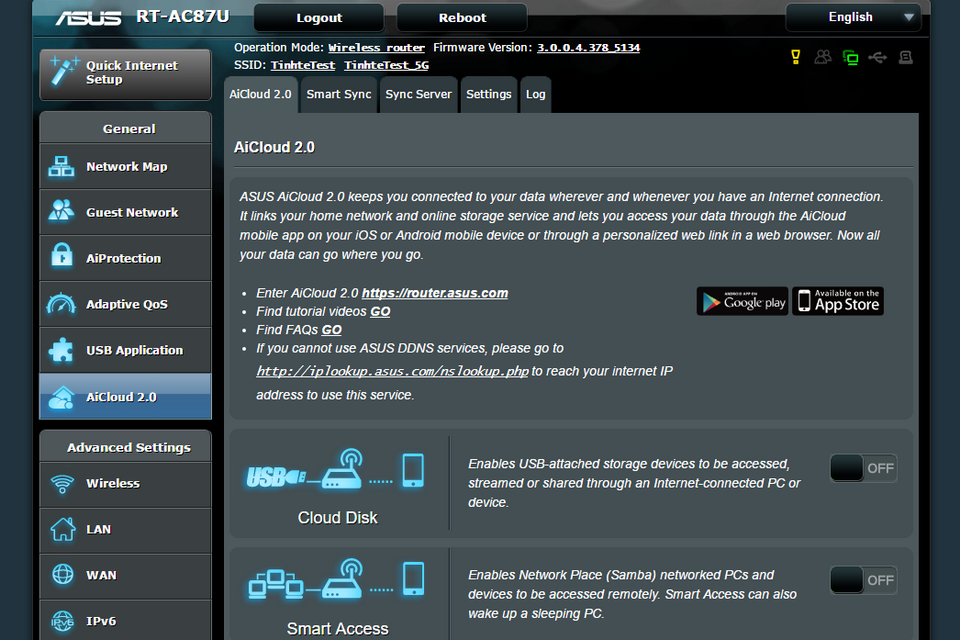Click the AiProtection padlock icon
Screen dimensions: 960x640
(x=61, y=256)
